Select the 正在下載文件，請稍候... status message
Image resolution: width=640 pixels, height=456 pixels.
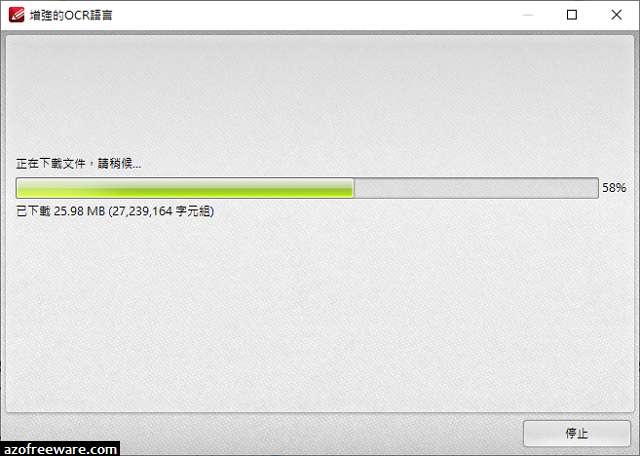click(x=78, y=164)
